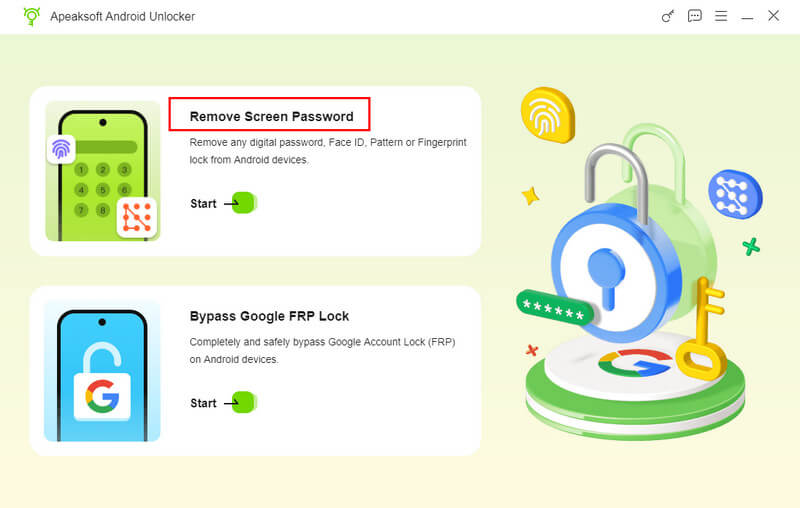The width and height of the screenshot is (800, 508).
Task: Click the Apeaksoft Android Unlocker logo icon
Action: [x=31, y=16]
